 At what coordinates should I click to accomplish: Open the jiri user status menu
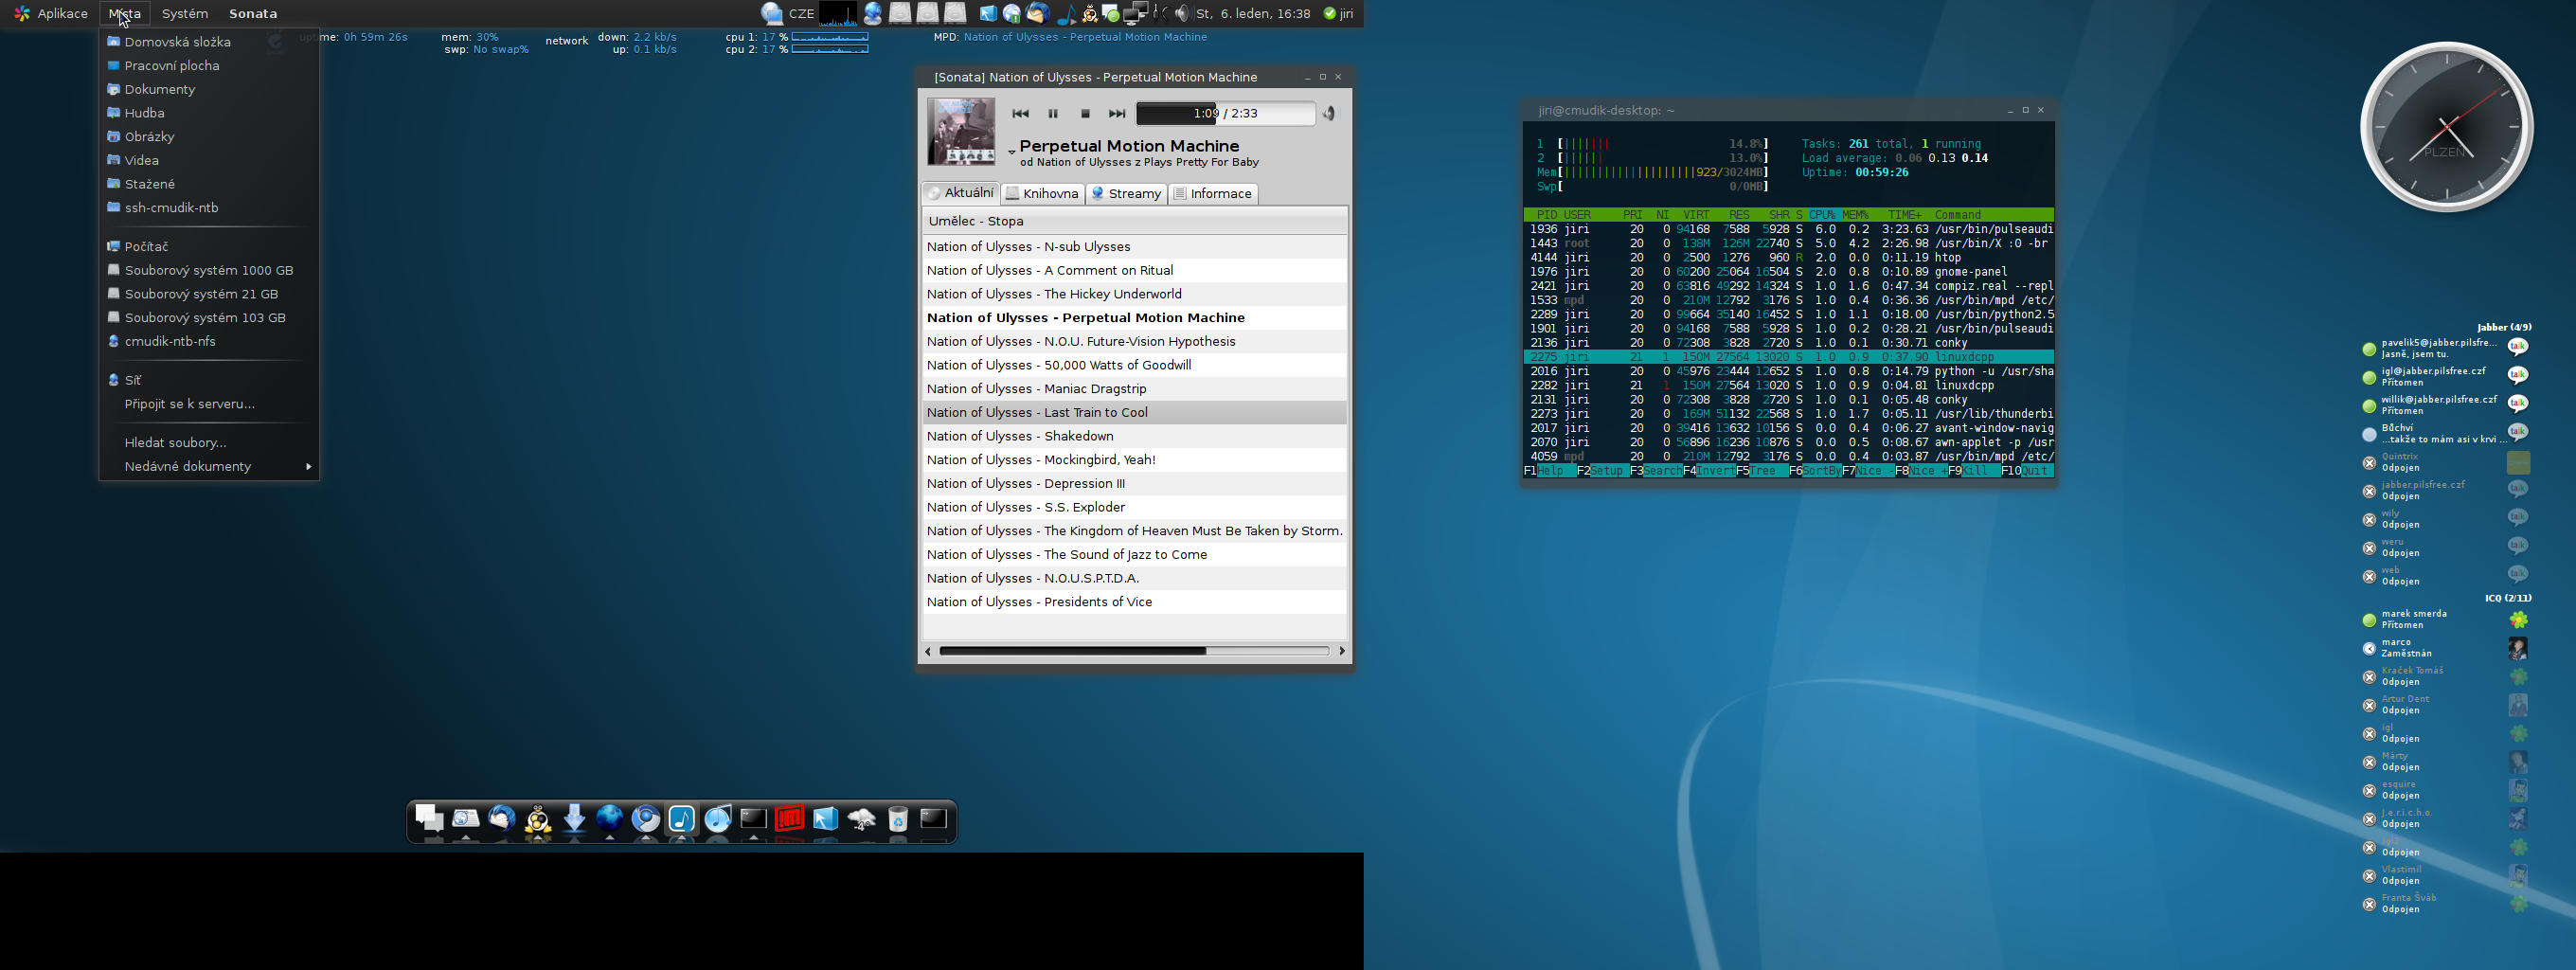[1338, 14]
